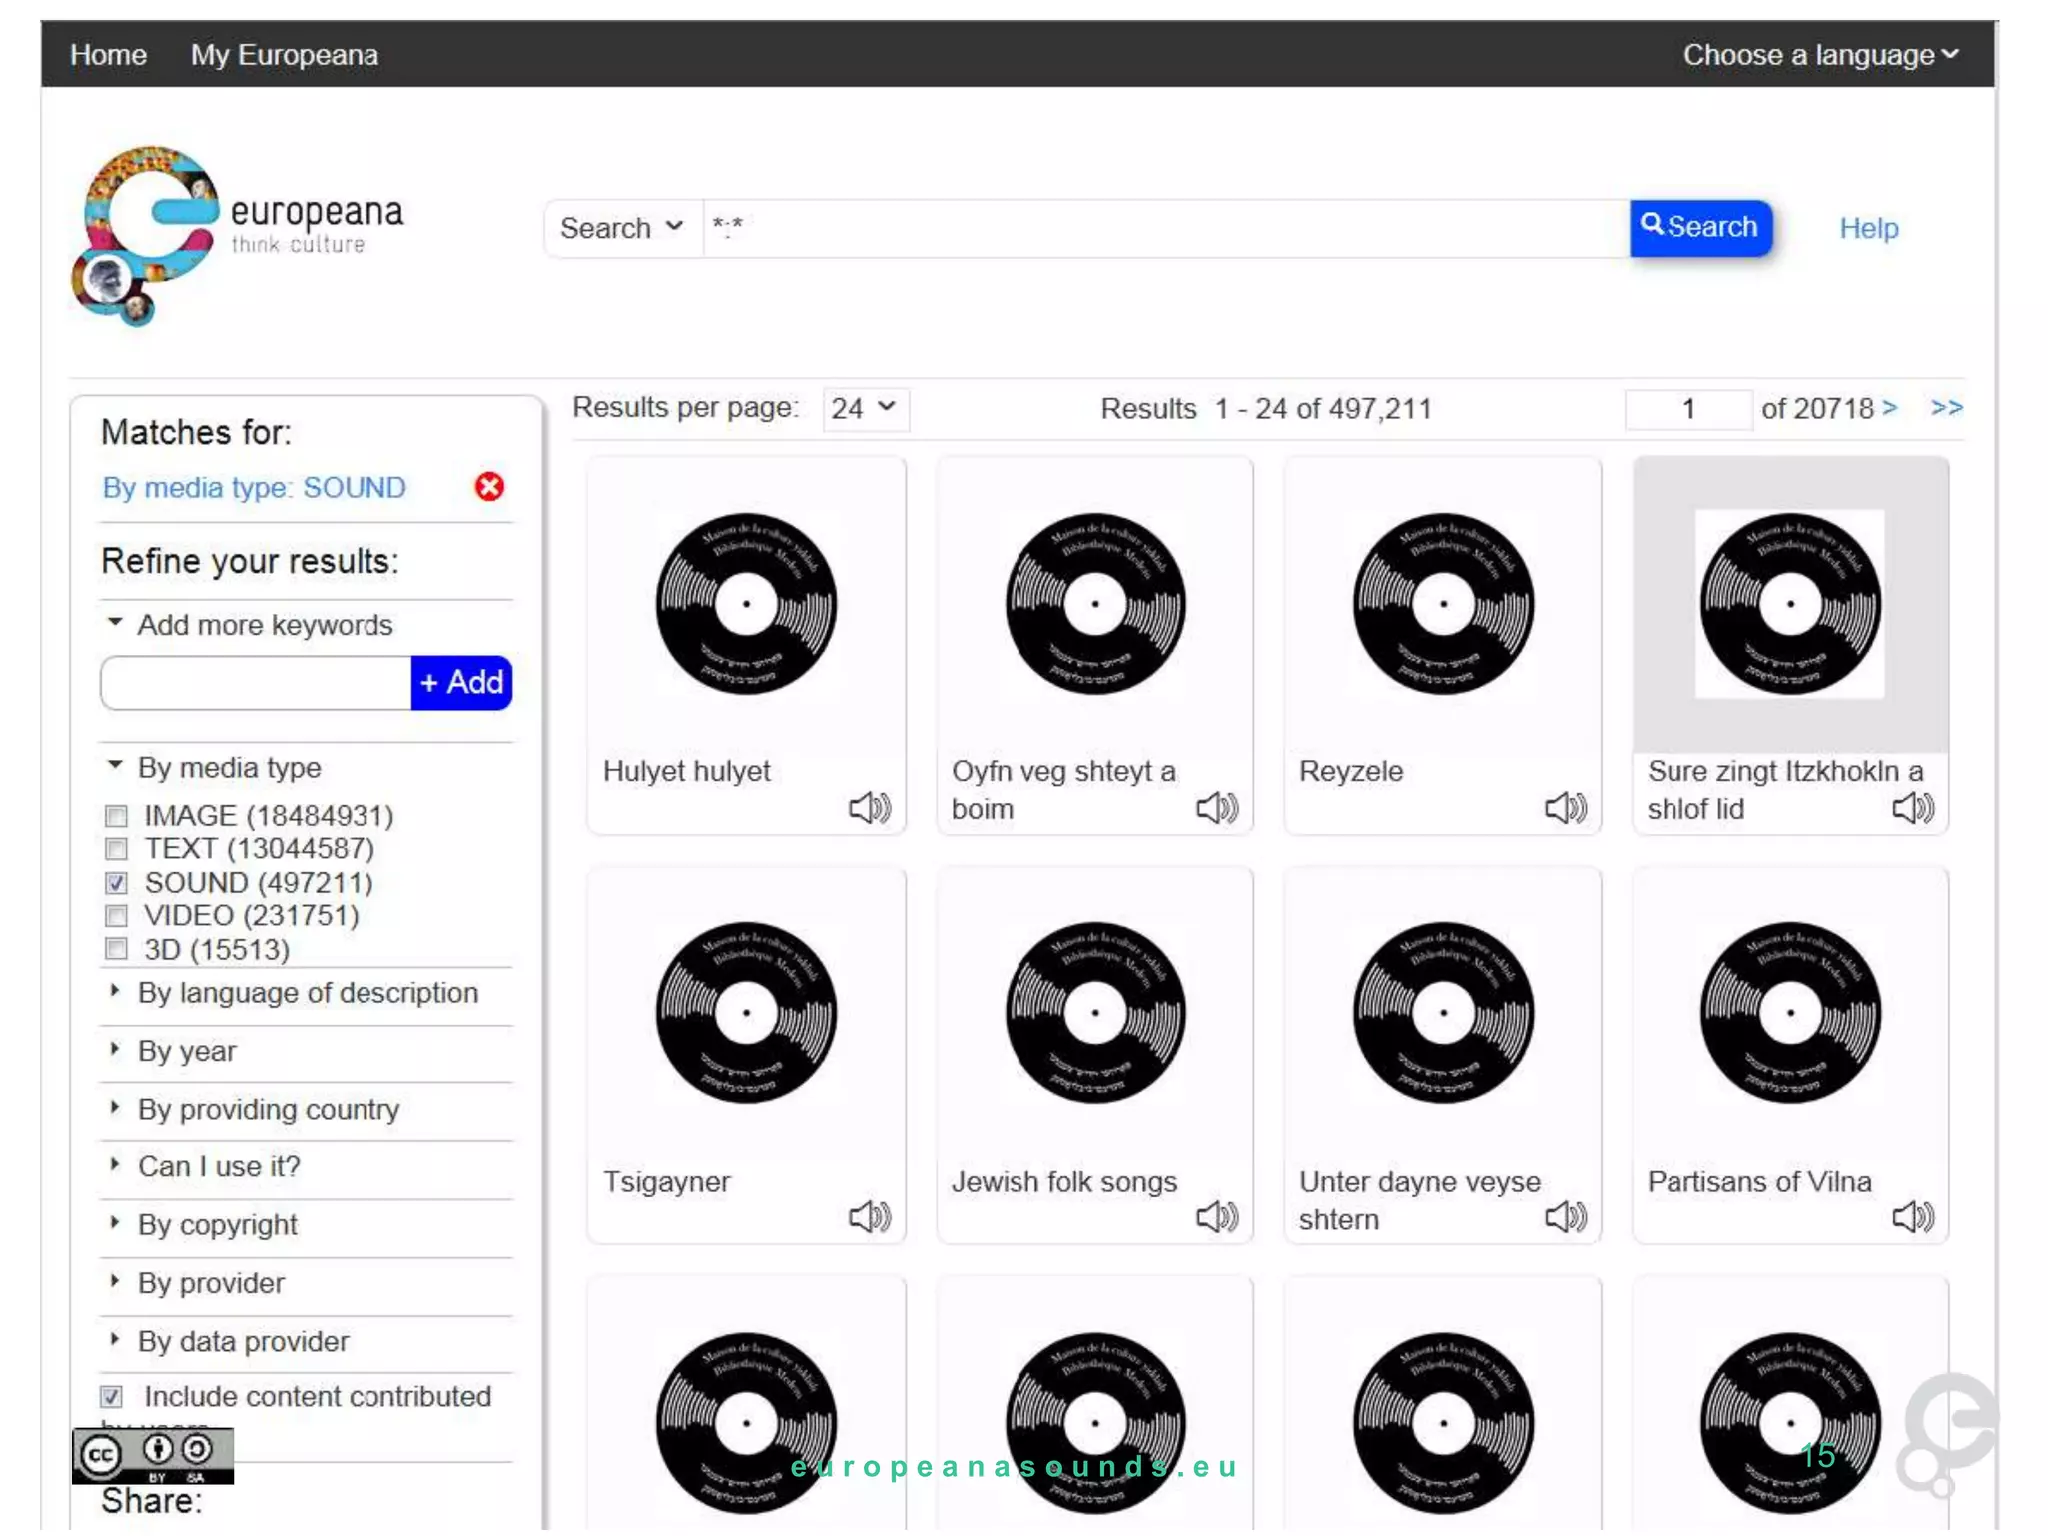Remove the SOUND media type filter
Viewport: 2048px width, 1536px height.
coord(489,487)
